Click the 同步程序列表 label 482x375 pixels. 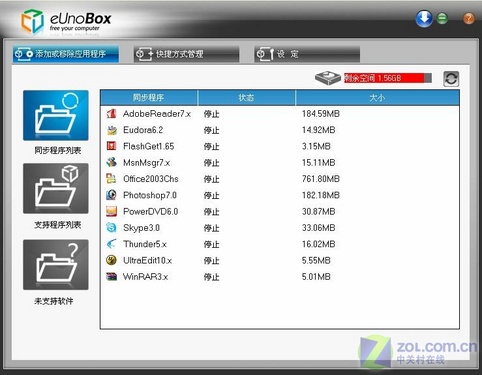58,151
